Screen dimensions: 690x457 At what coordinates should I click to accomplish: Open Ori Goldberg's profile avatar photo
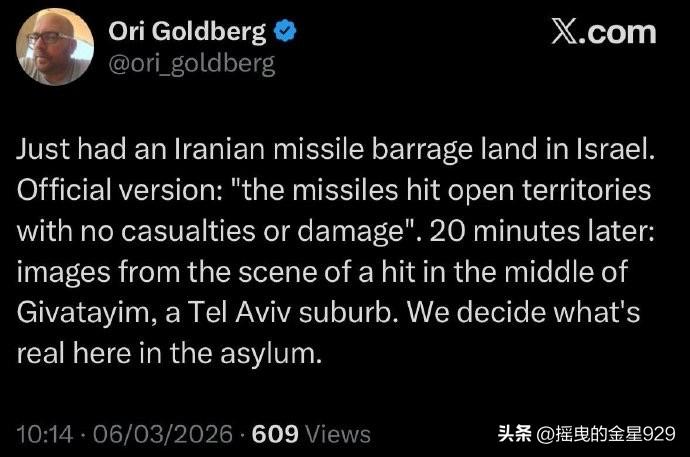[55, 45]
